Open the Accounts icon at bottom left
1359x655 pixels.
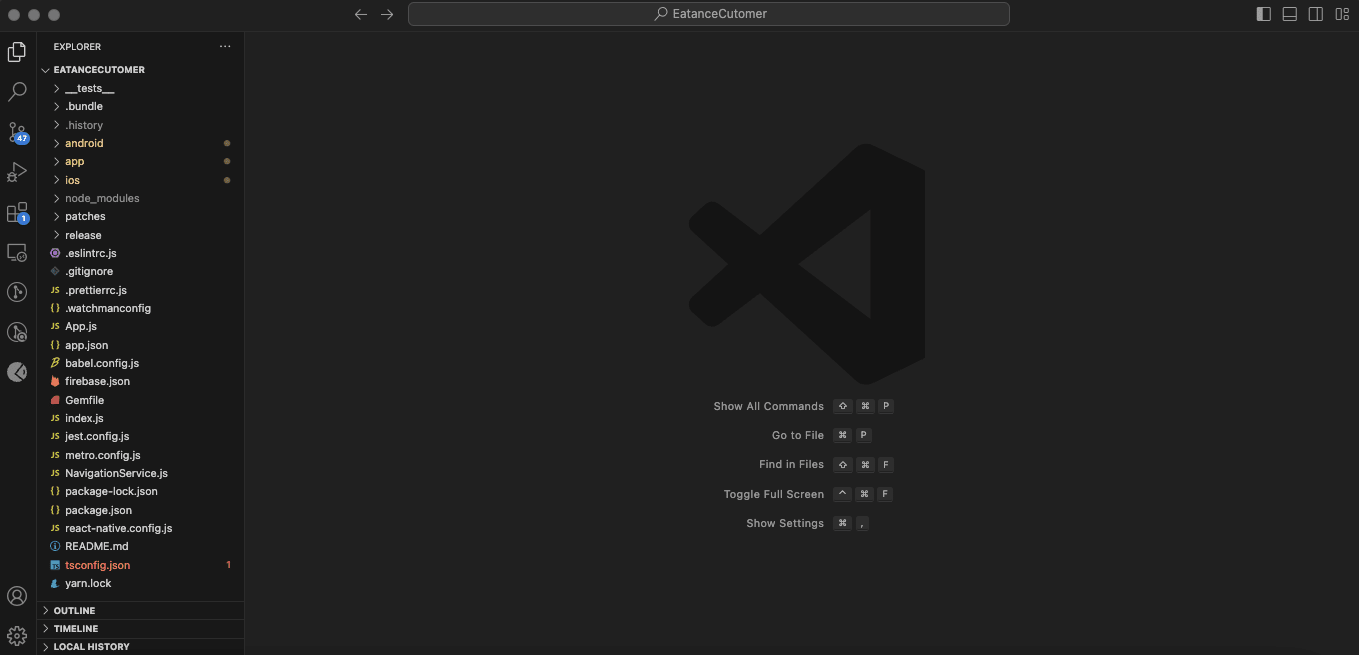(17, 596)
